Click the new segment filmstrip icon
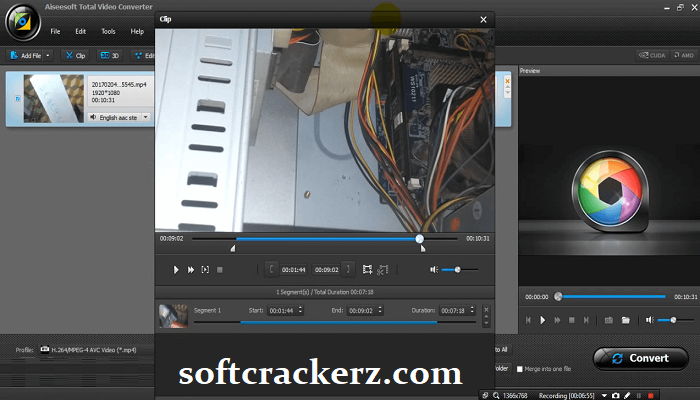Viewport: 700px width, 400px height. click(x=367, y=269)
